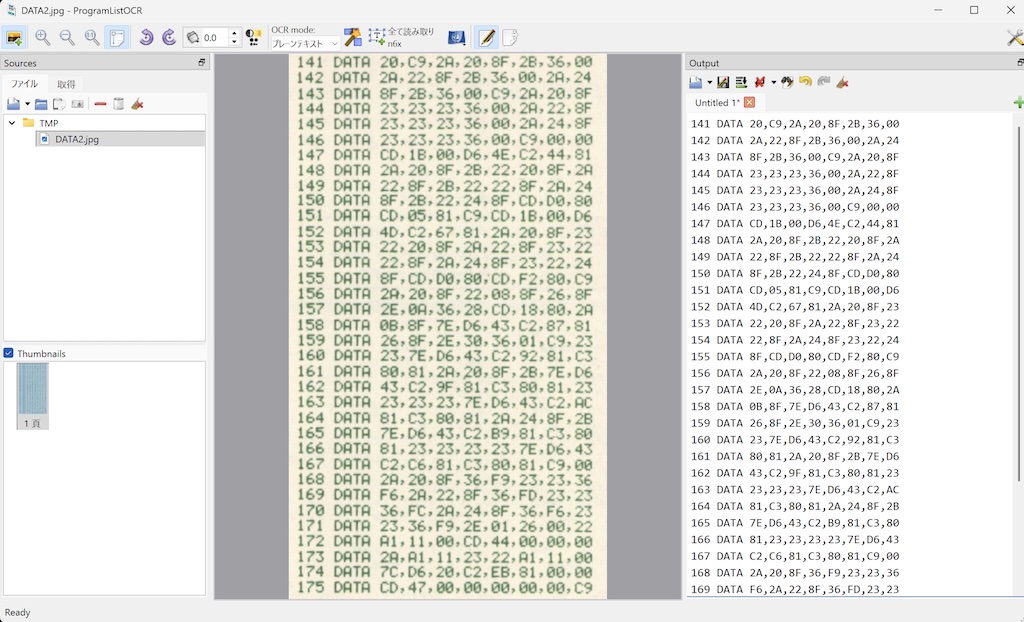Screen dimensions: 1024x622
Task: Select the Untitled 1 output tab
Action: point(717,102)
